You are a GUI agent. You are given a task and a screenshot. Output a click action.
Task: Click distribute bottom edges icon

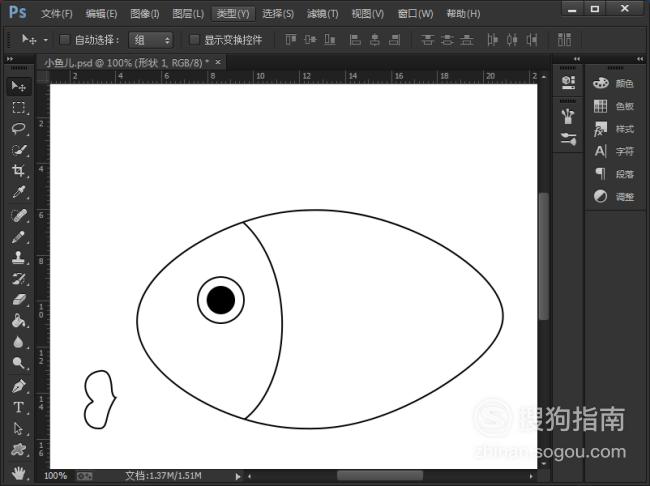coord(467,40)
